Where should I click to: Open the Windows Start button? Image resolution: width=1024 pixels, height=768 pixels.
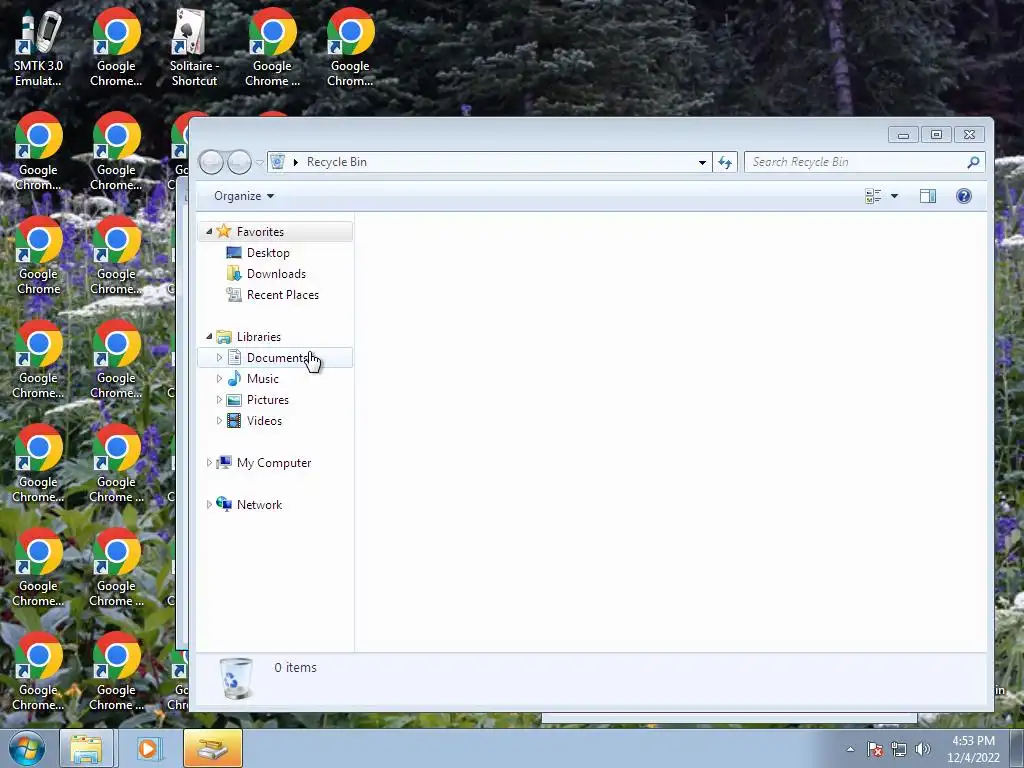27,748
